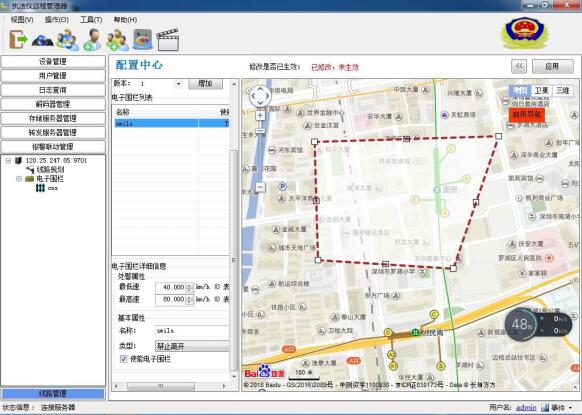582x415 pixels.
Task: Open the 帮助(H) menu
Action: (125, 20)
